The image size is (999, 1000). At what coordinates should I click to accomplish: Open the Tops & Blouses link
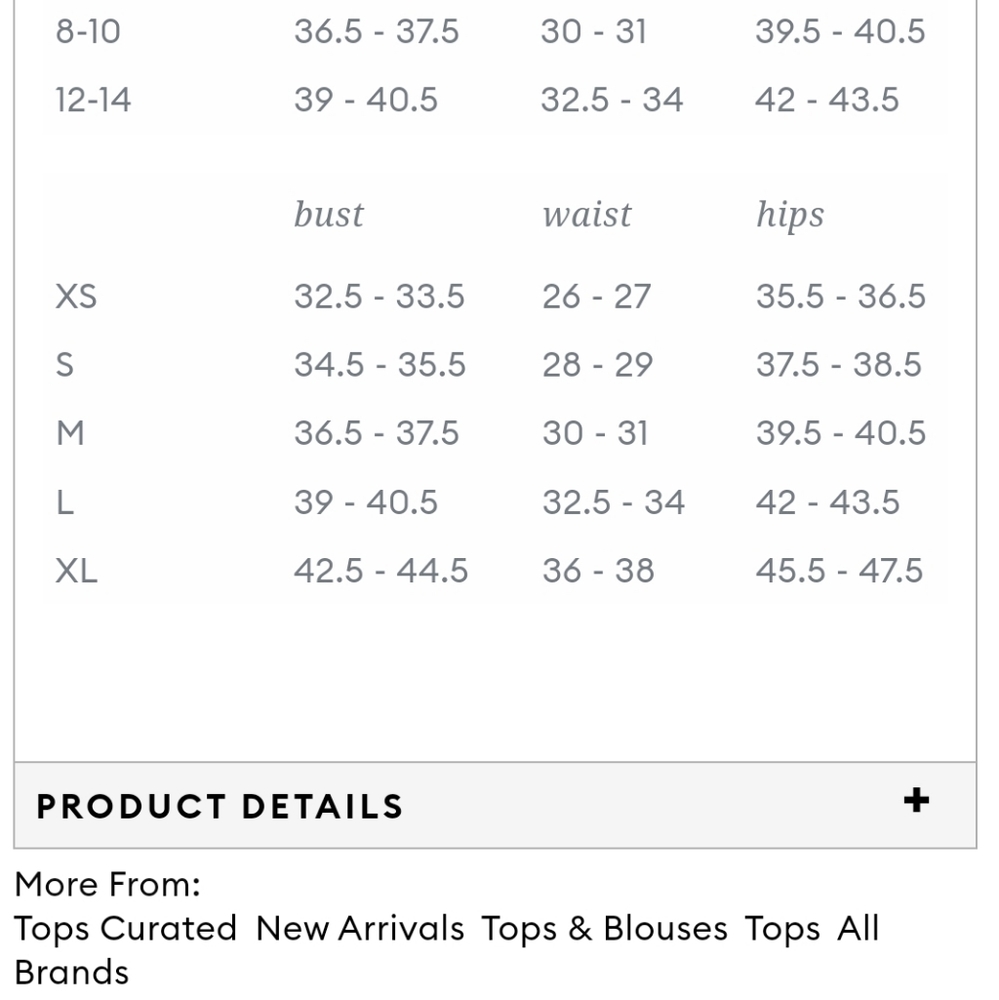pyautogui.click(x=604, y=928)
